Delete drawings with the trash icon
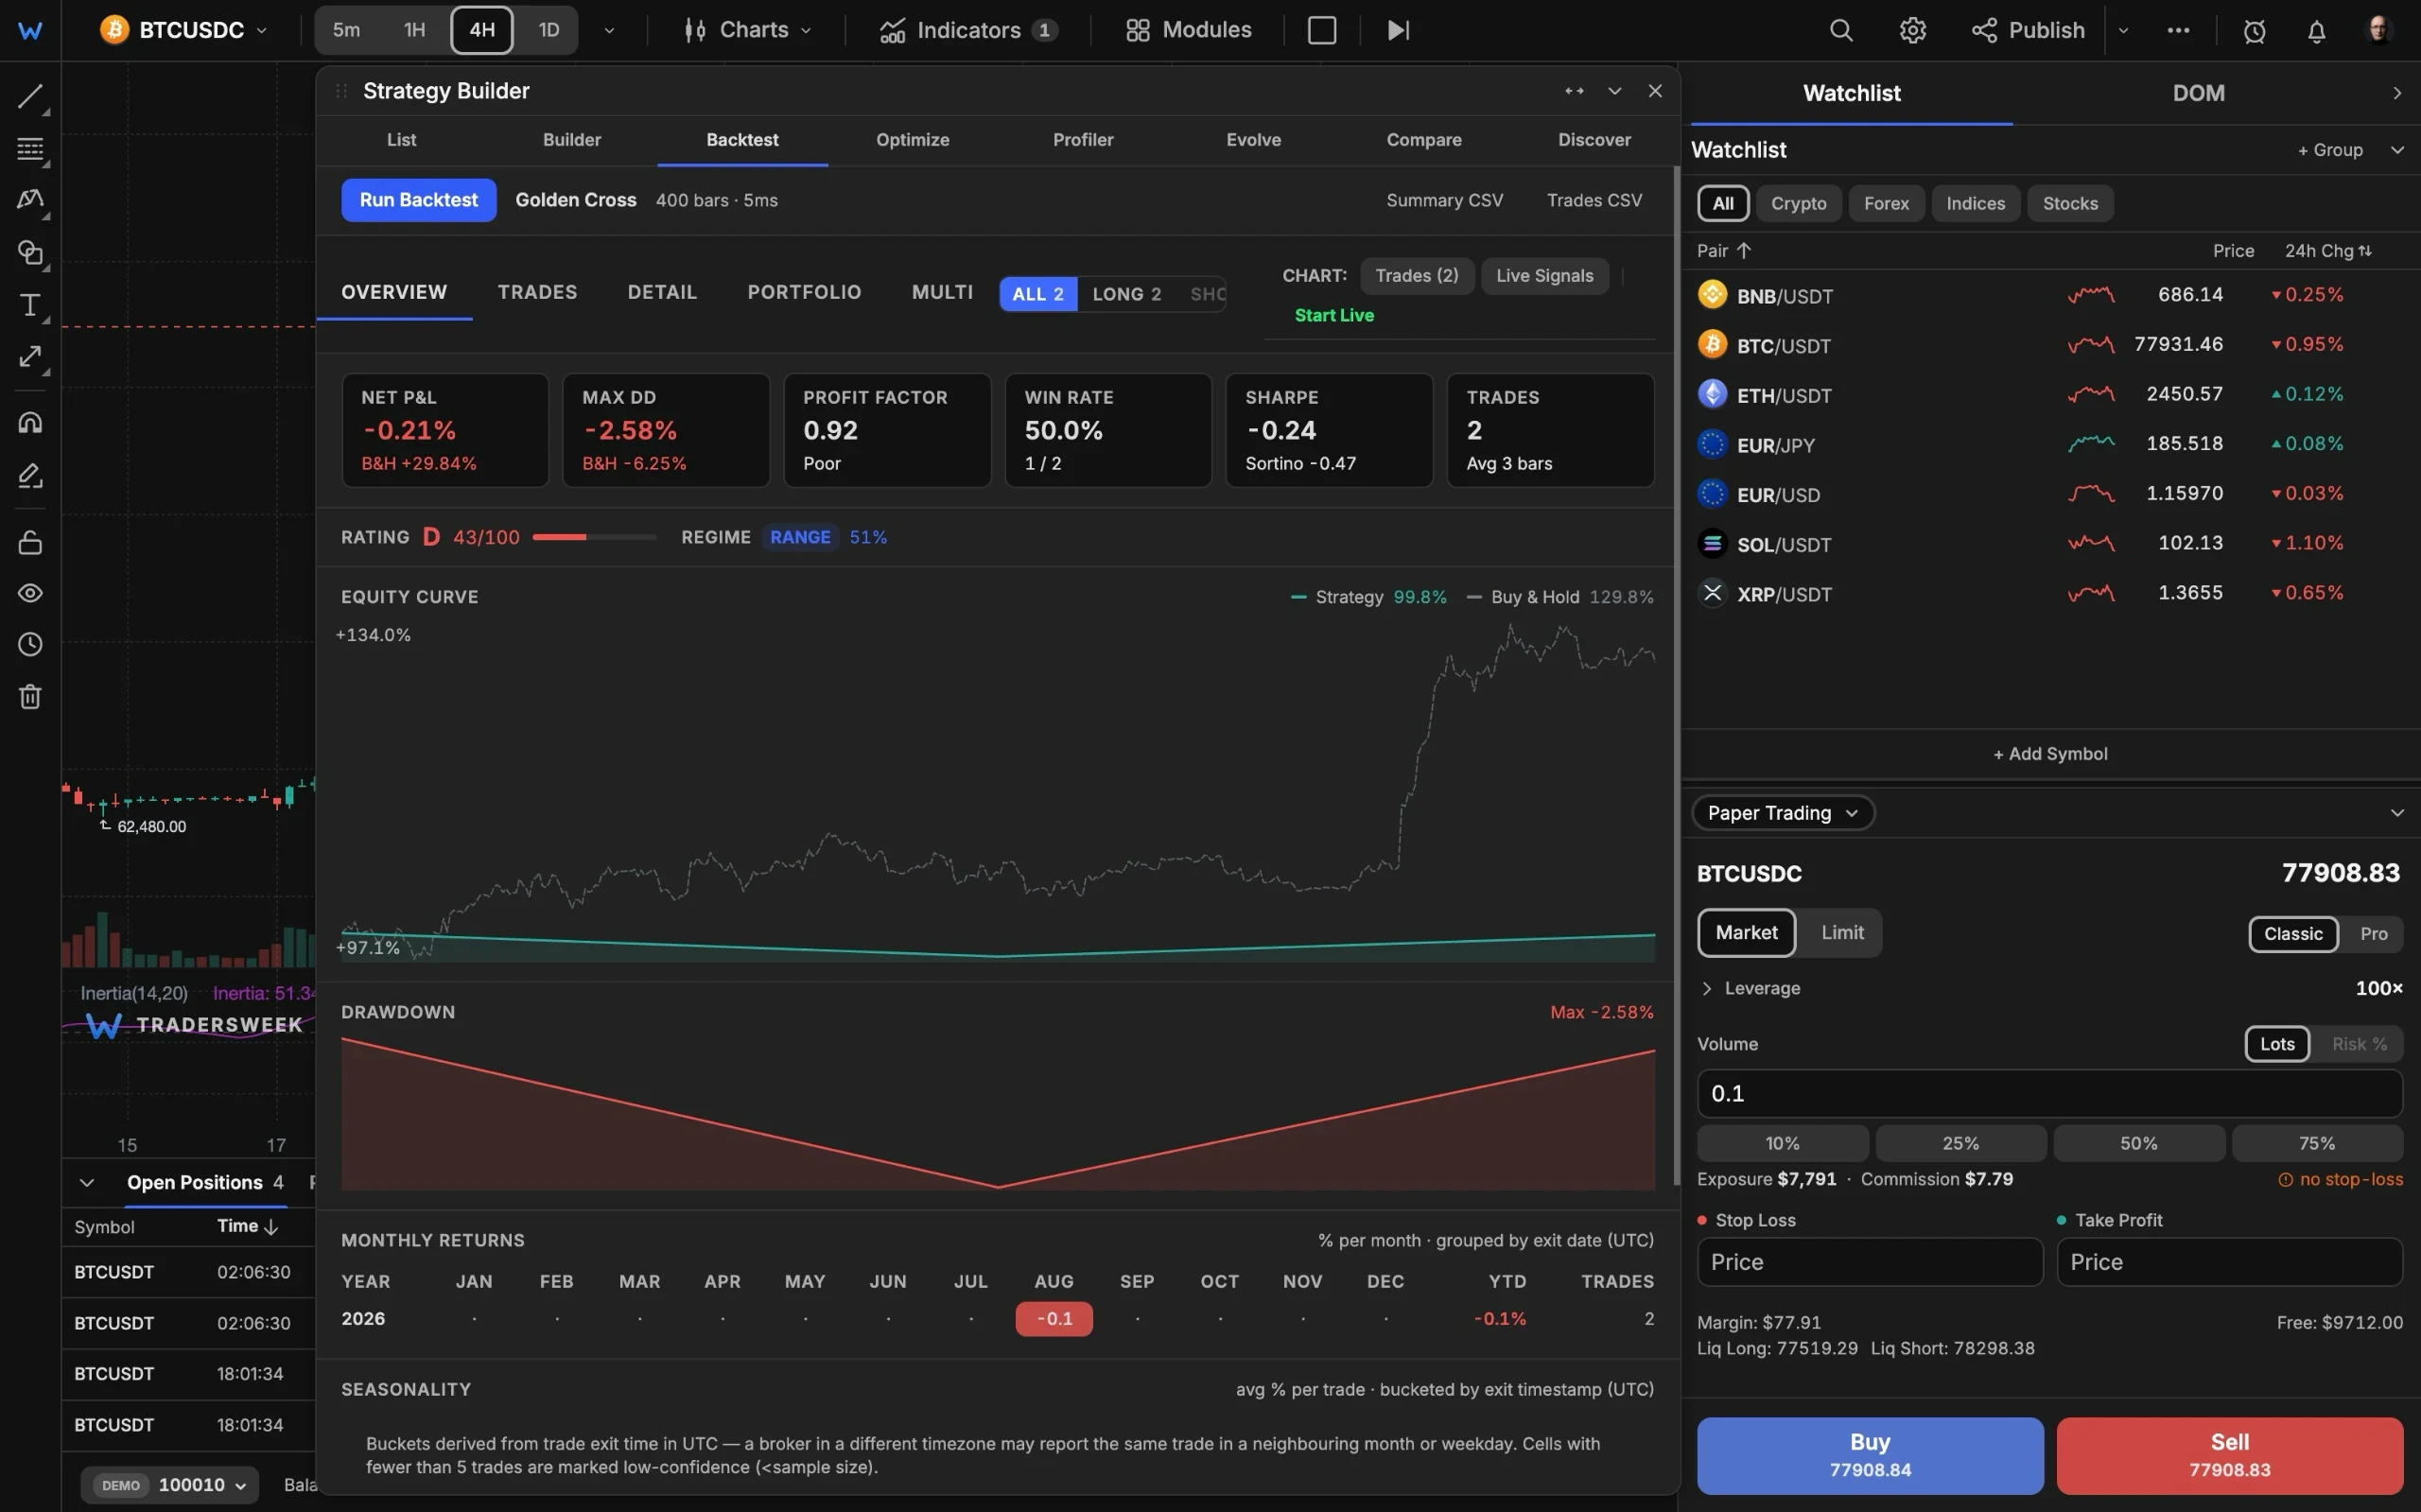Image resolution: width=2421 pixels, height=1512 pixels. click(30, 696)
